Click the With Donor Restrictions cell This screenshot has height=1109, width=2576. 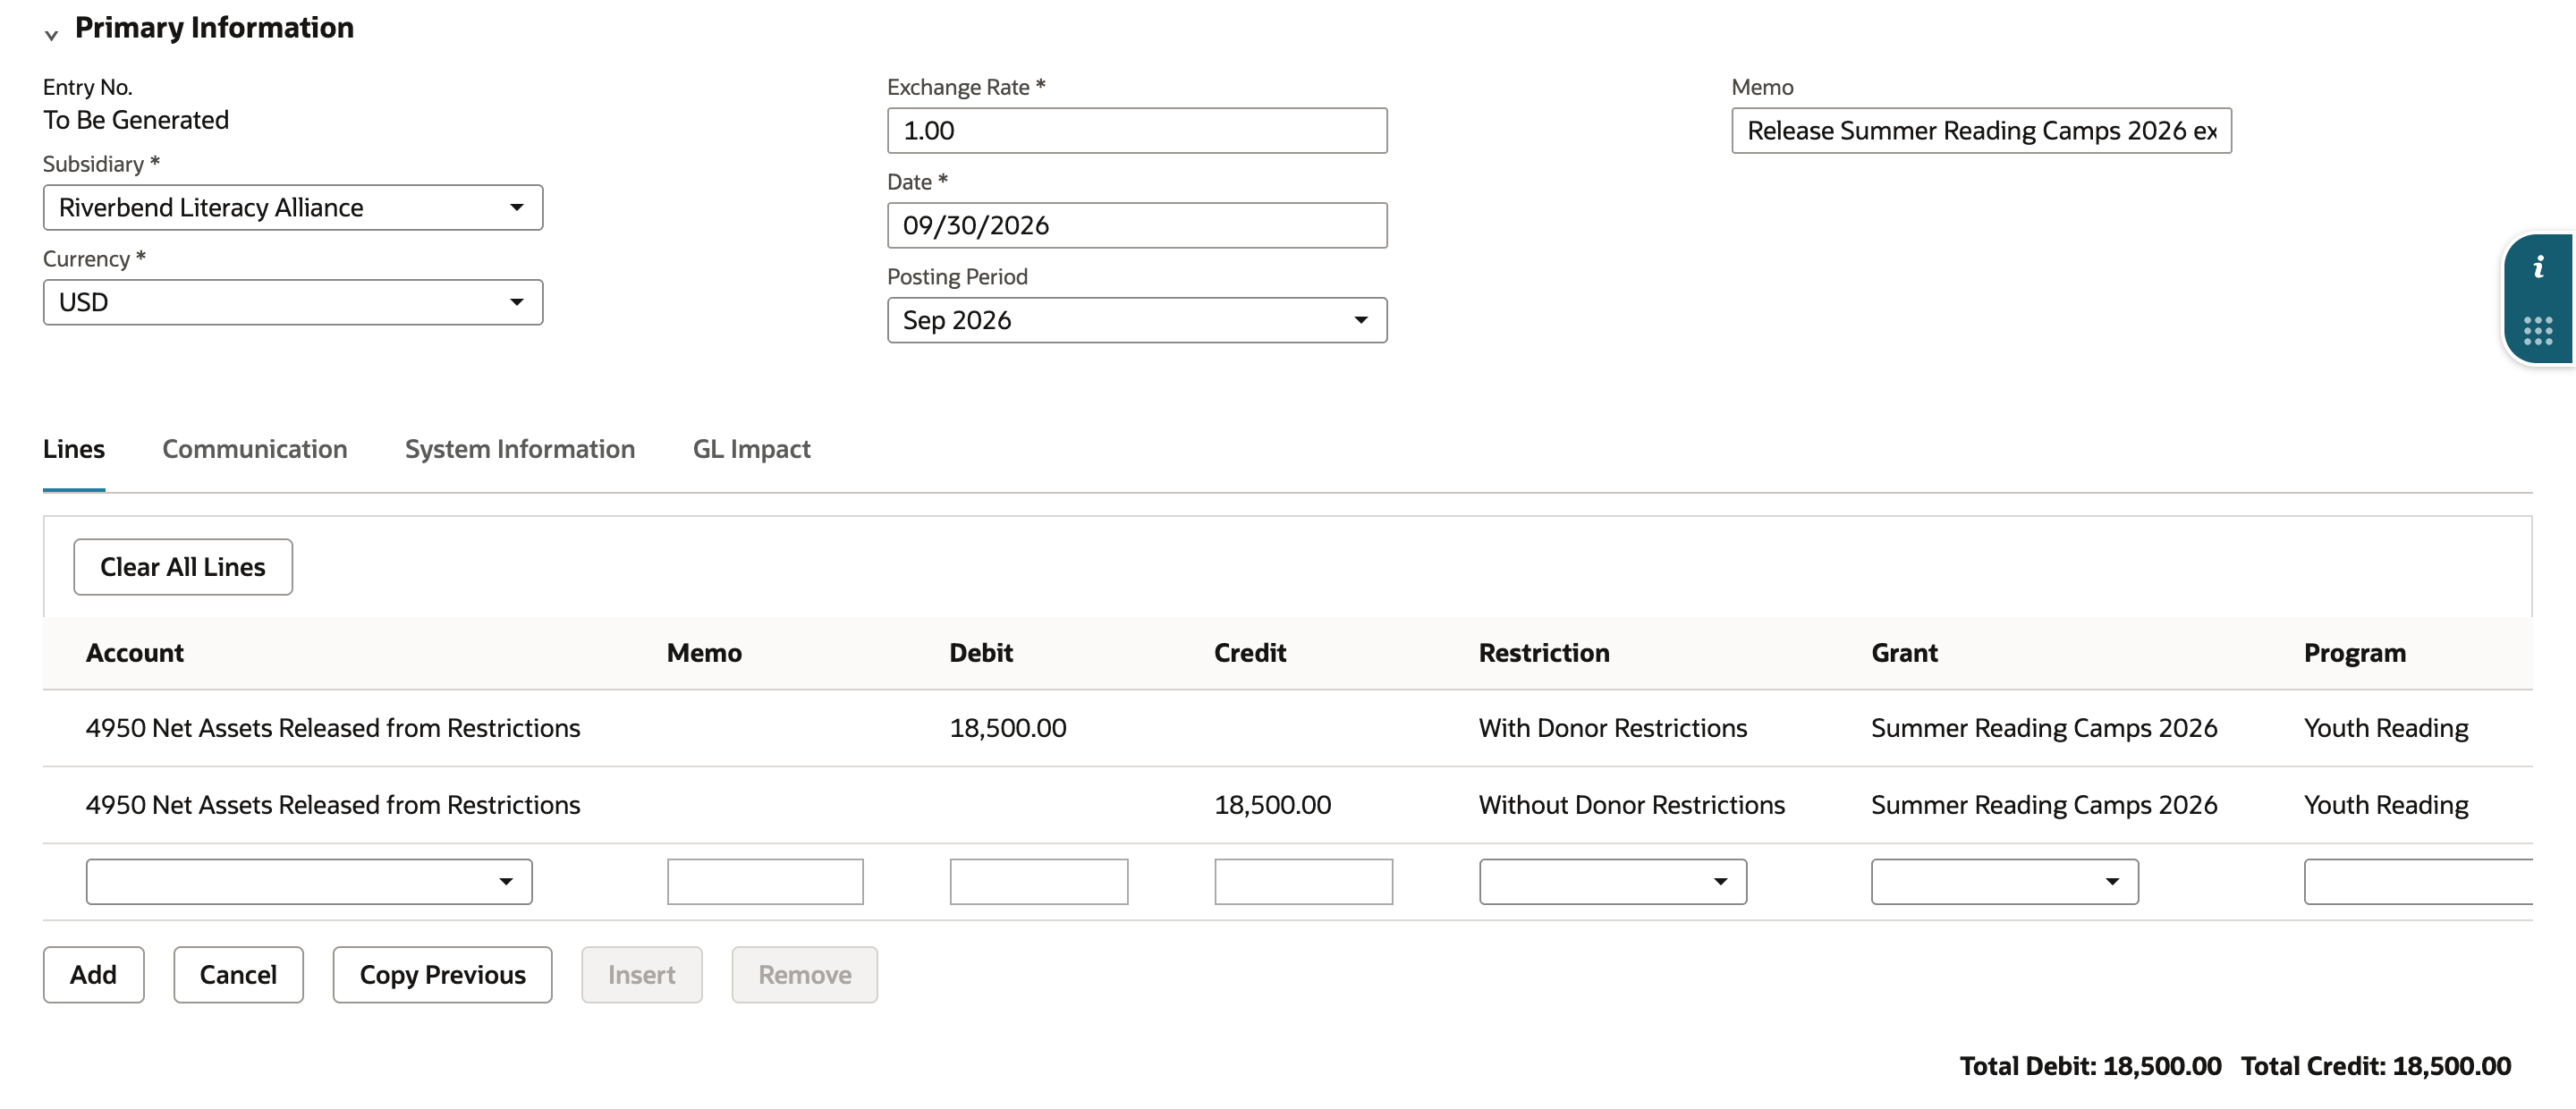pos(1613,728)
